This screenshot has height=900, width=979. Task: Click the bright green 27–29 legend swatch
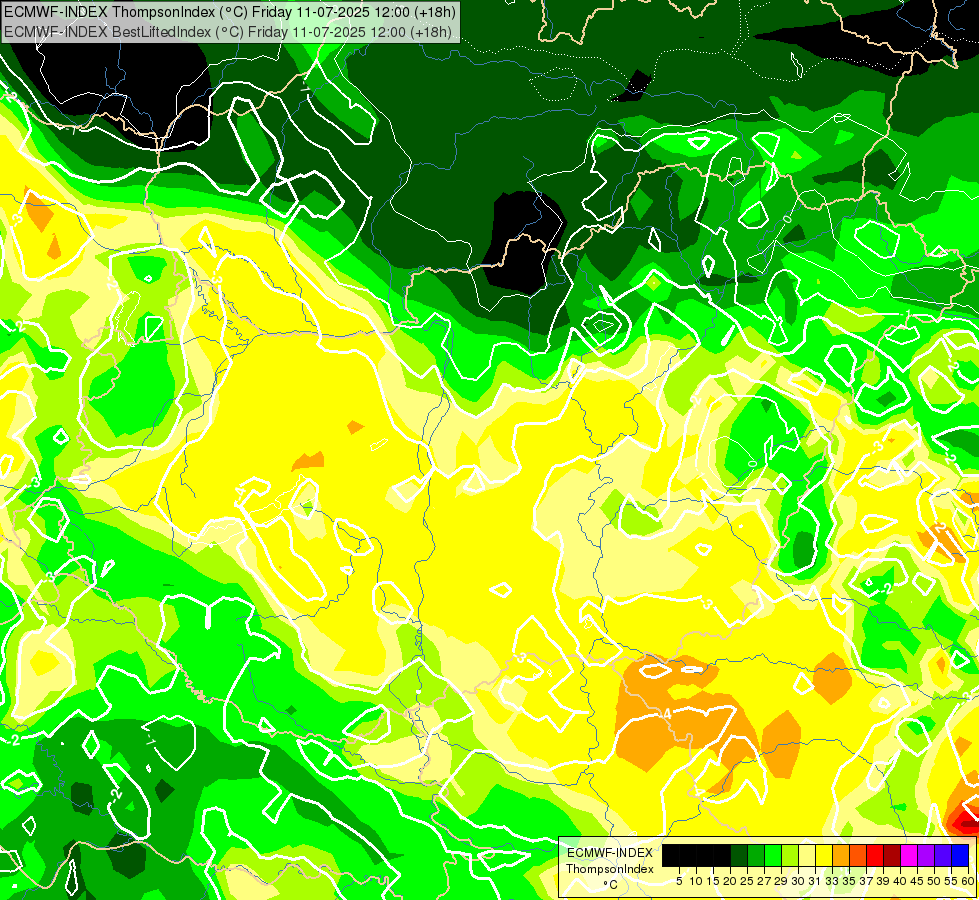773,855
